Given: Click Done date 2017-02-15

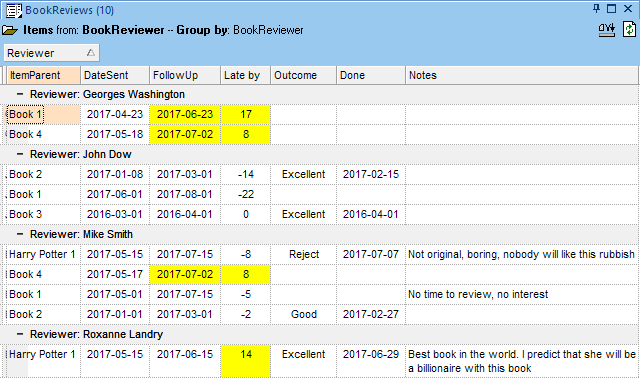Looking at the screenshot, I should point(371,174).
